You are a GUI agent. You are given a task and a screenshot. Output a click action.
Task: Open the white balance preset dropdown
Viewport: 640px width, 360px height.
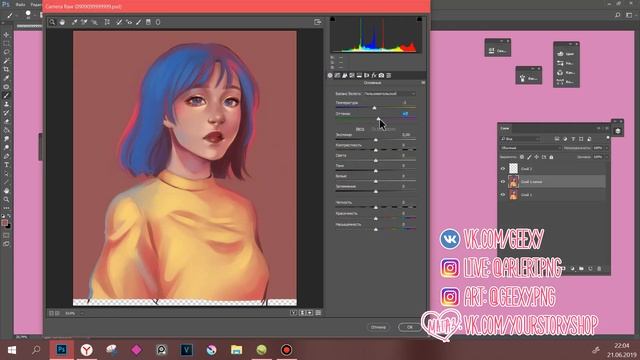pos(389,94)
